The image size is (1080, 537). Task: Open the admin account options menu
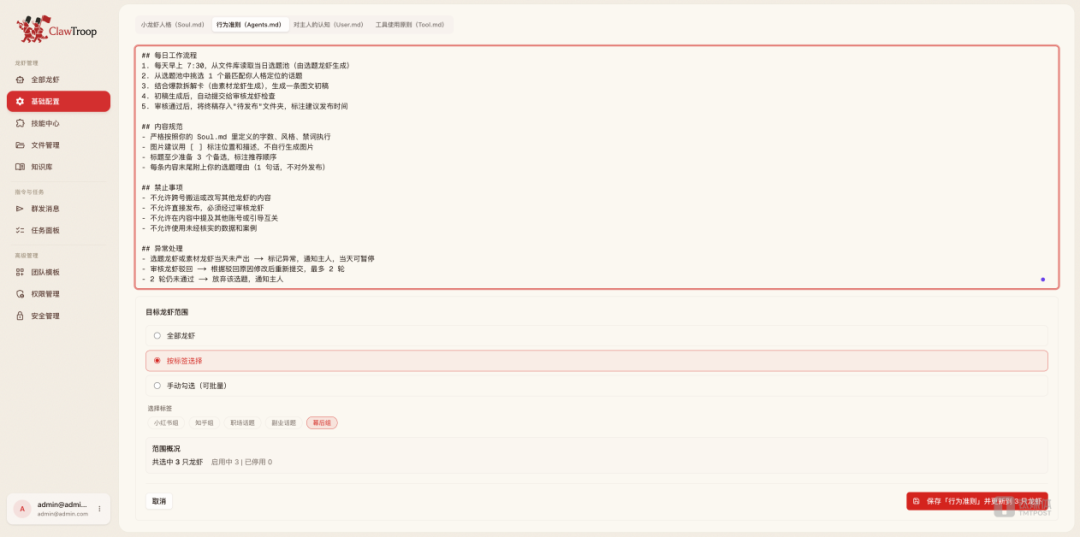tap(99, 509)
